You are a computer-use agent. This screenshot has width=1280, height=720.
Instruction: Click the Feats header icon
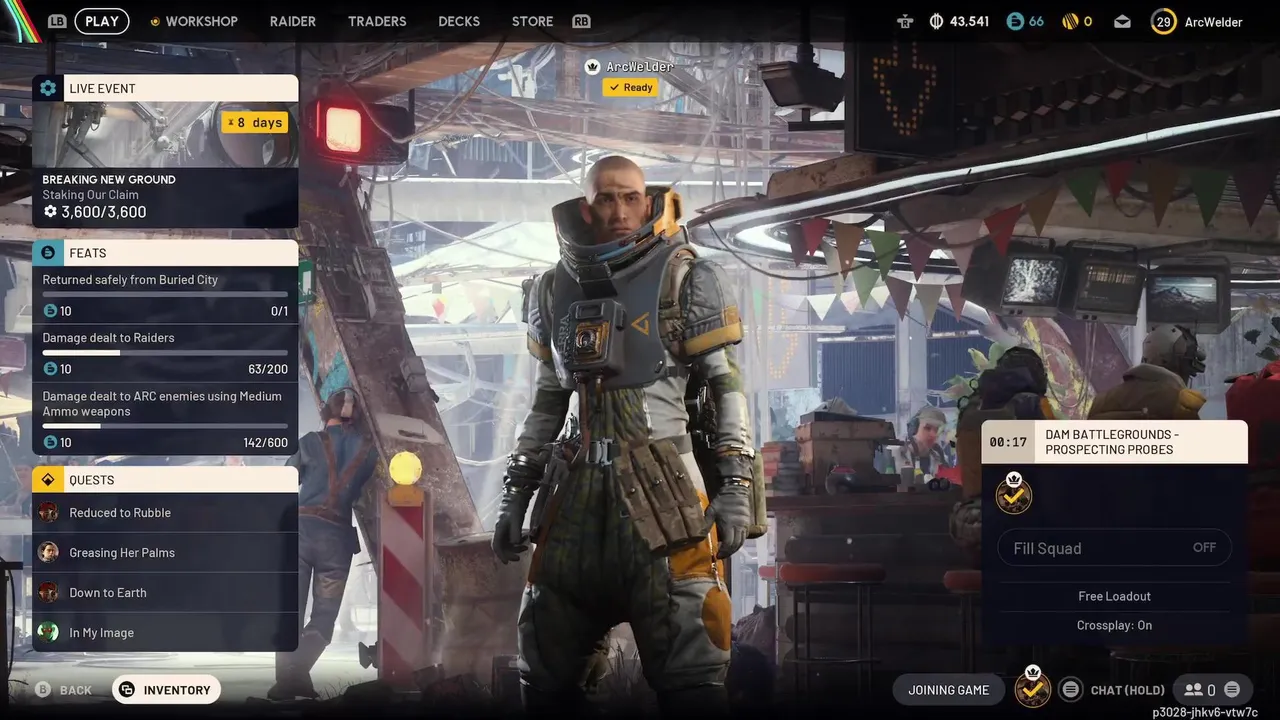[48, 253]
